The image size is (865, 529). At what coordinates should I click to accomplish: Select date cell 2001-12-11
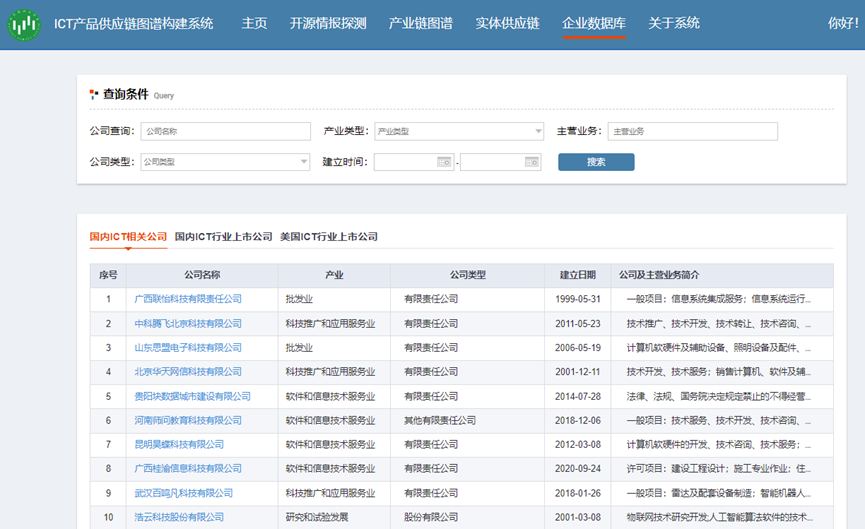pos(578,372)
